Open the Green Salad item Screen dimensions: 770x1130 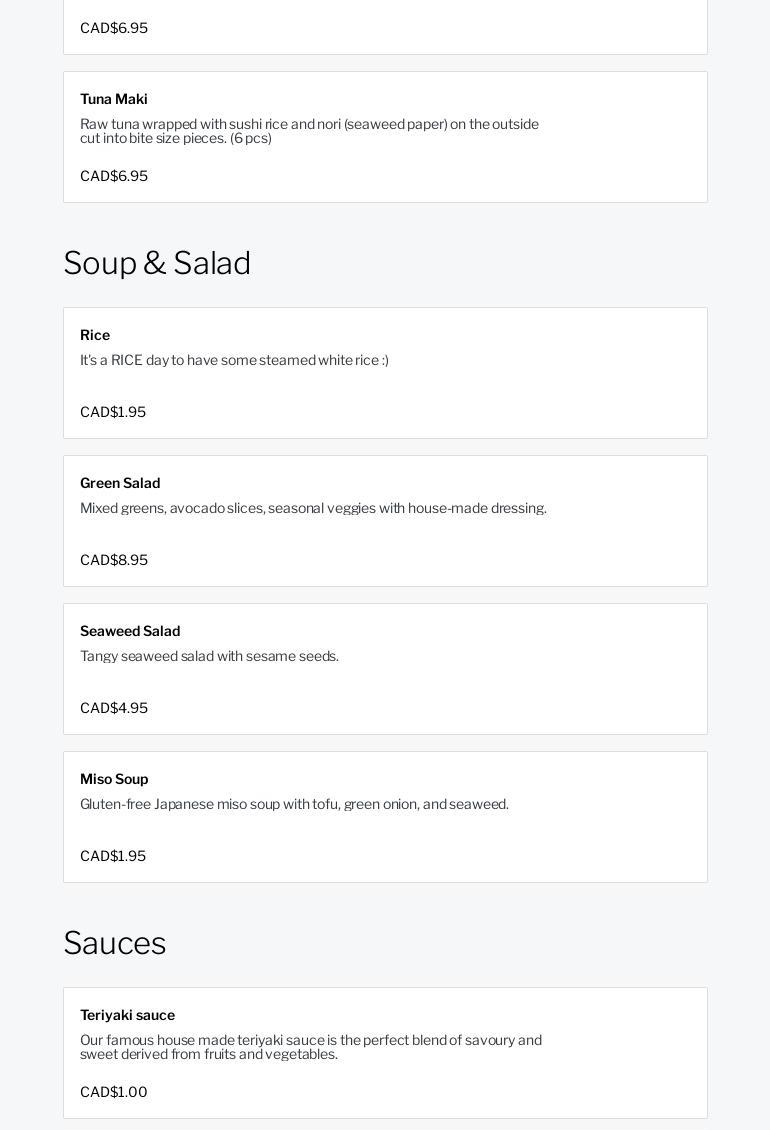(x=120, y=483)
